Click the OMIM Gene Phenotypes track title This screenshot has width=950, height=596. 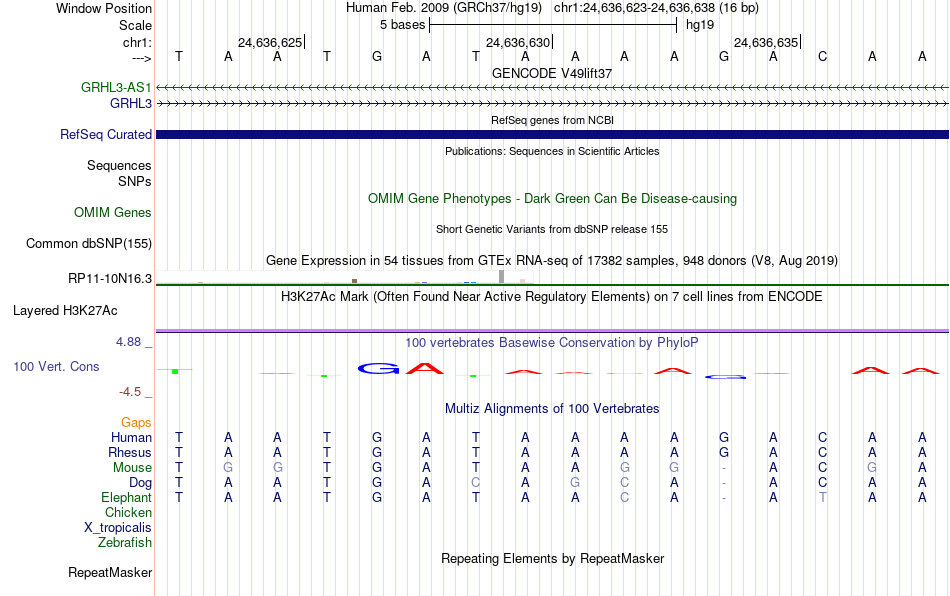pyautogui.click(x=552, y=199)
